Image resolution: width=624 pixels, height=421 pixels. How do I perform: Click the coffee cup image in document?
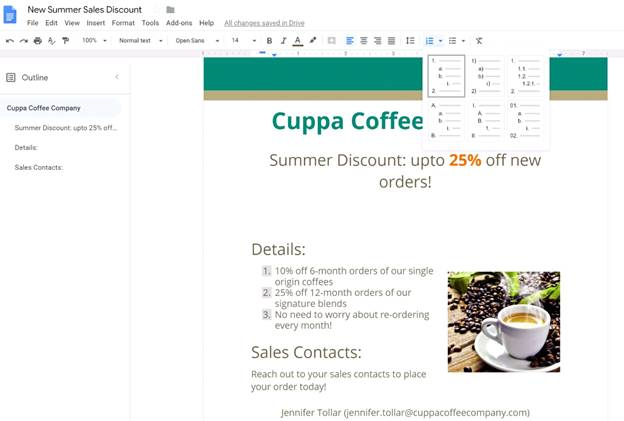pos(503,321)
